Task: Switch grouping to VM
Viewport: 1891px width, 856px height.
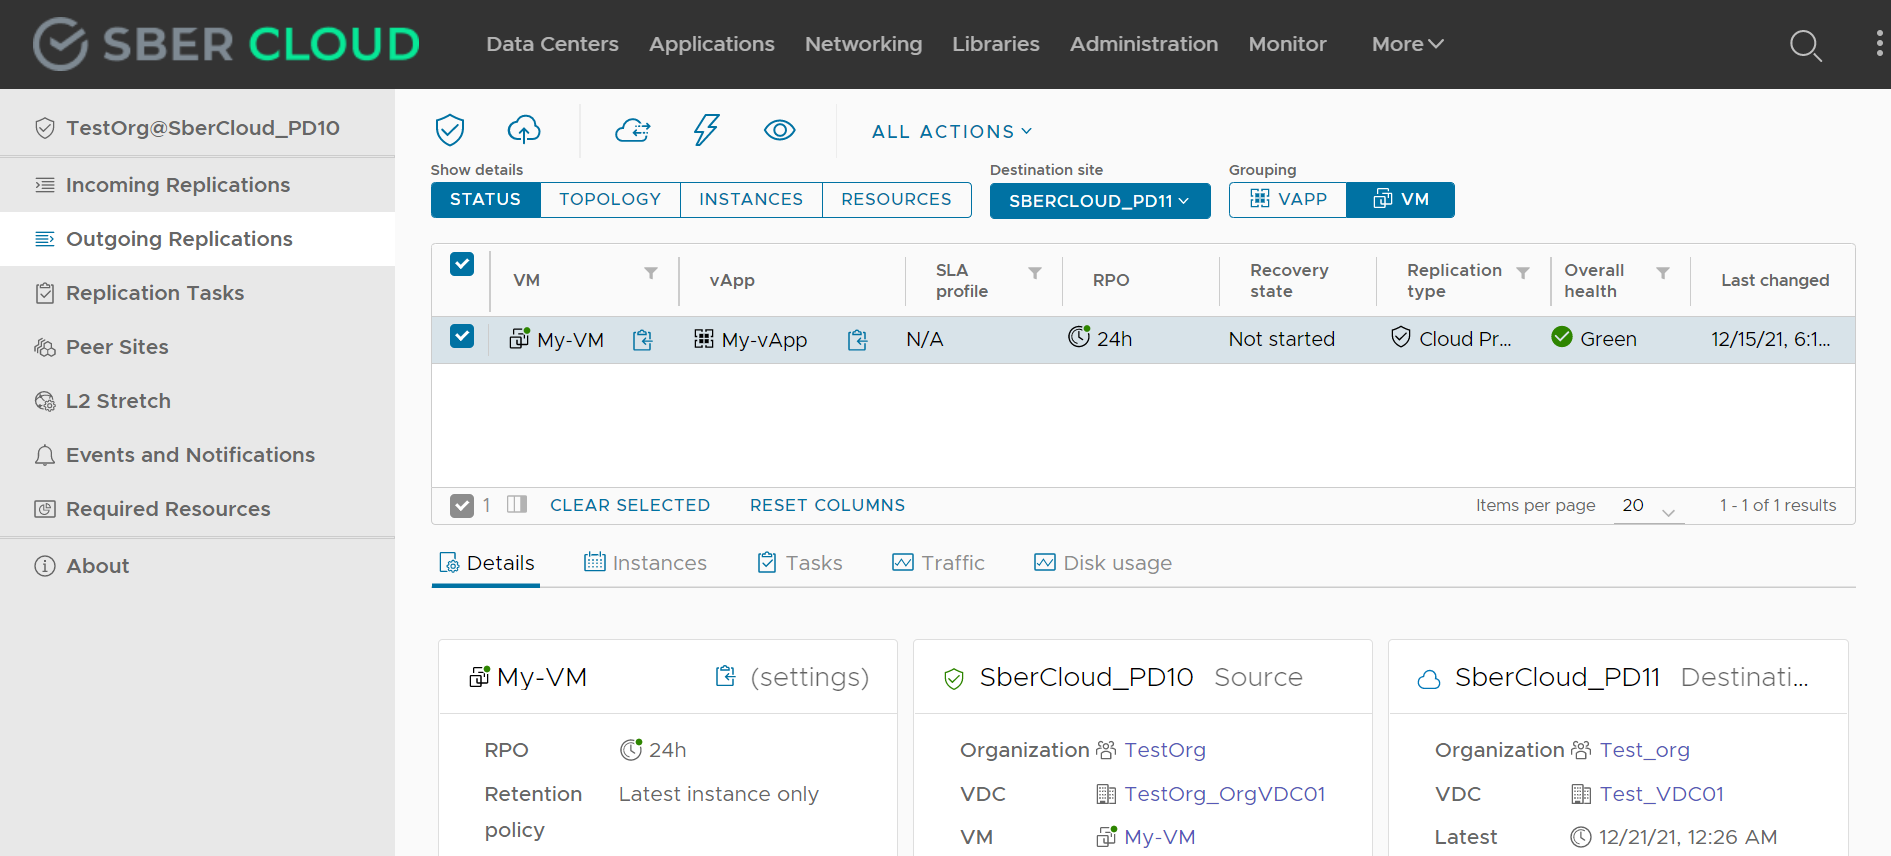Action: (x=1400, y=199)
